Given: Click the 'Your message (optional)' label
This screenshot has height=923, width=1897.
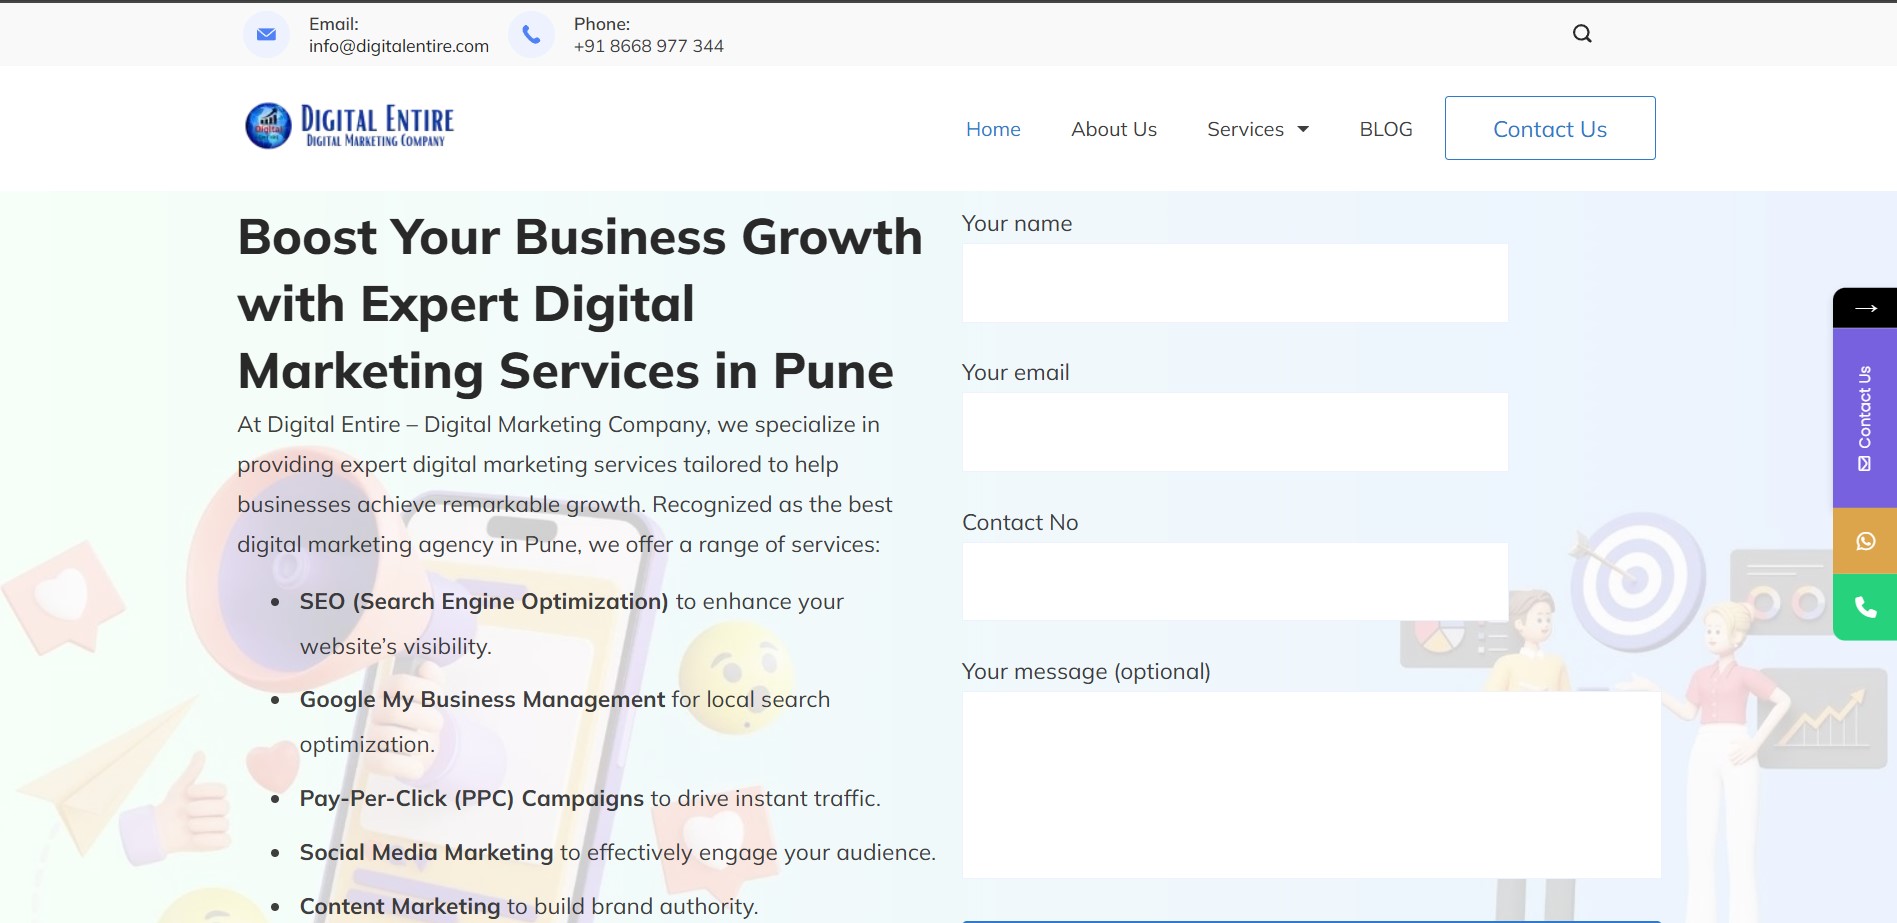Looking at the screenshot, I should [1086, 671].
